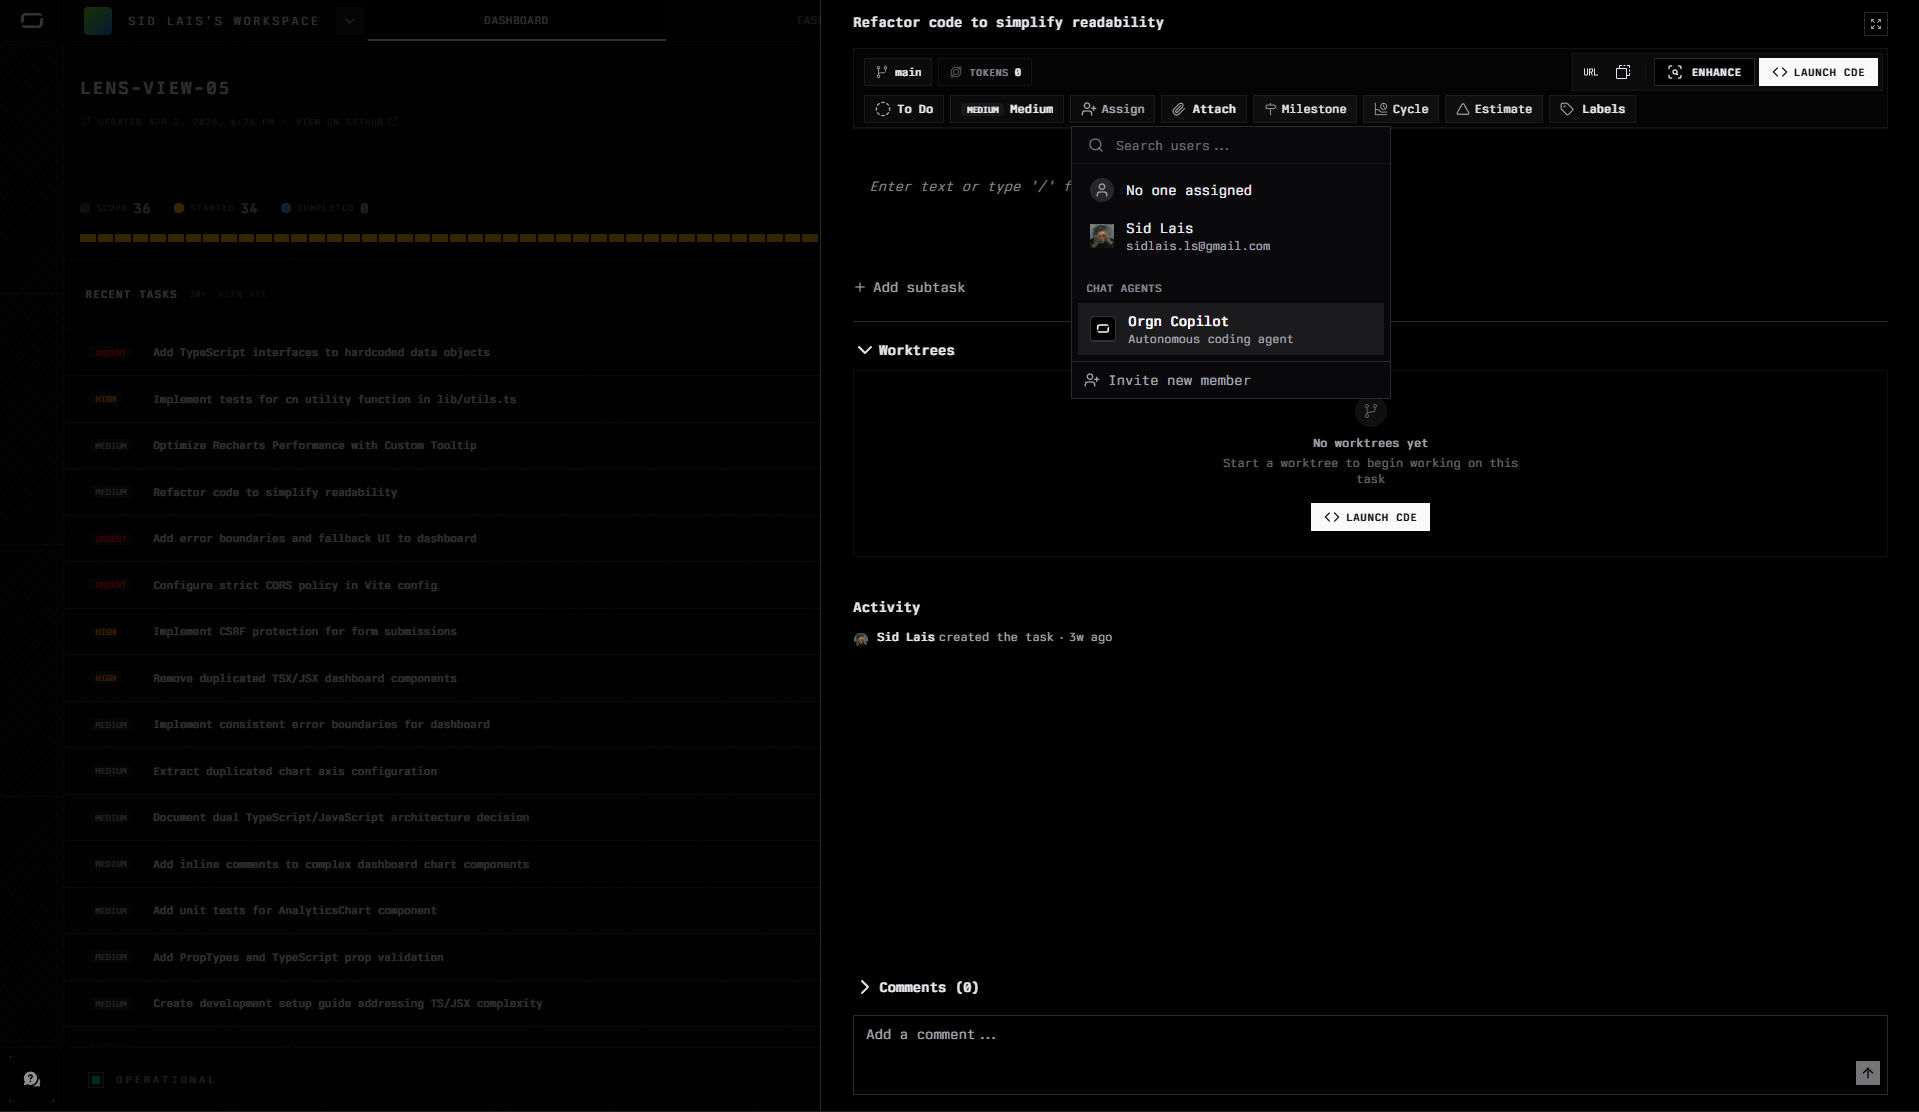Image resolution: width=1919 pixels, height=1112 pixels.
Task: Launch CDE from the Worktrees empty state
Action: coord(1370,517)
